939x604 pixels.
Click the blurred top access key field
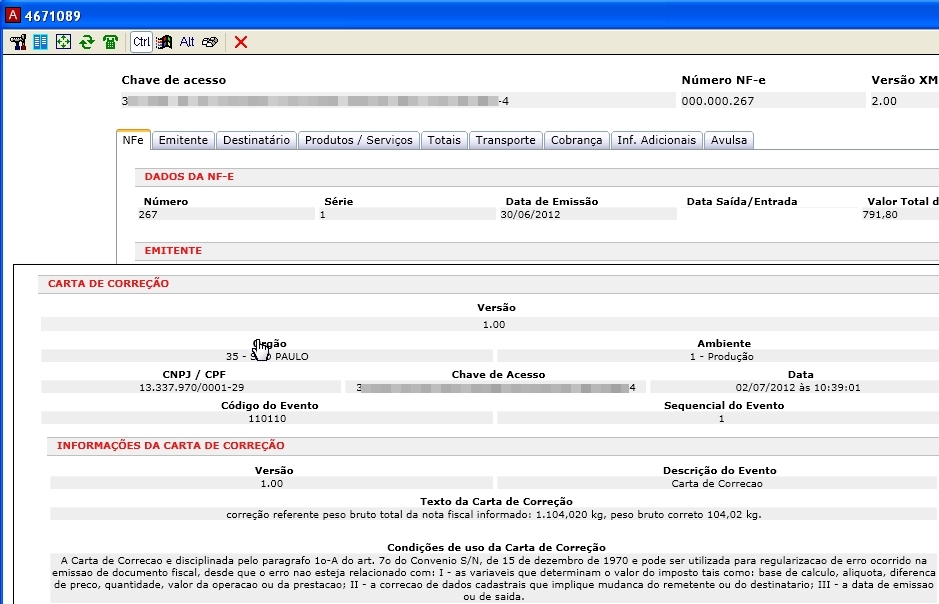(x=398, y=101)
